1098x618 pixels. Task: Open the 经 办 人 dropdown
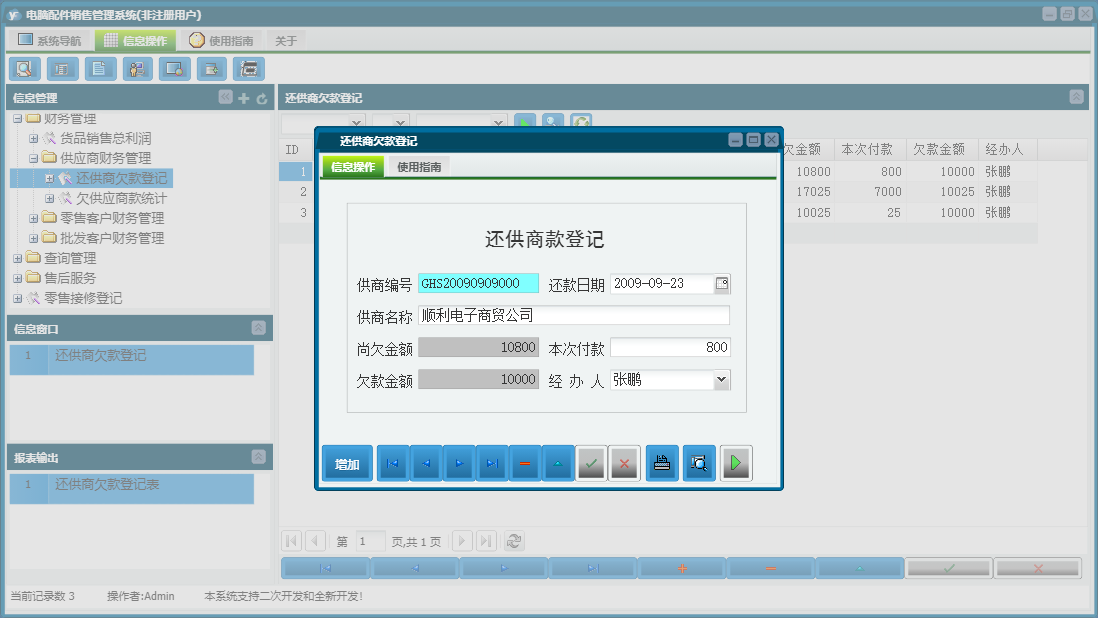[722, 380]
